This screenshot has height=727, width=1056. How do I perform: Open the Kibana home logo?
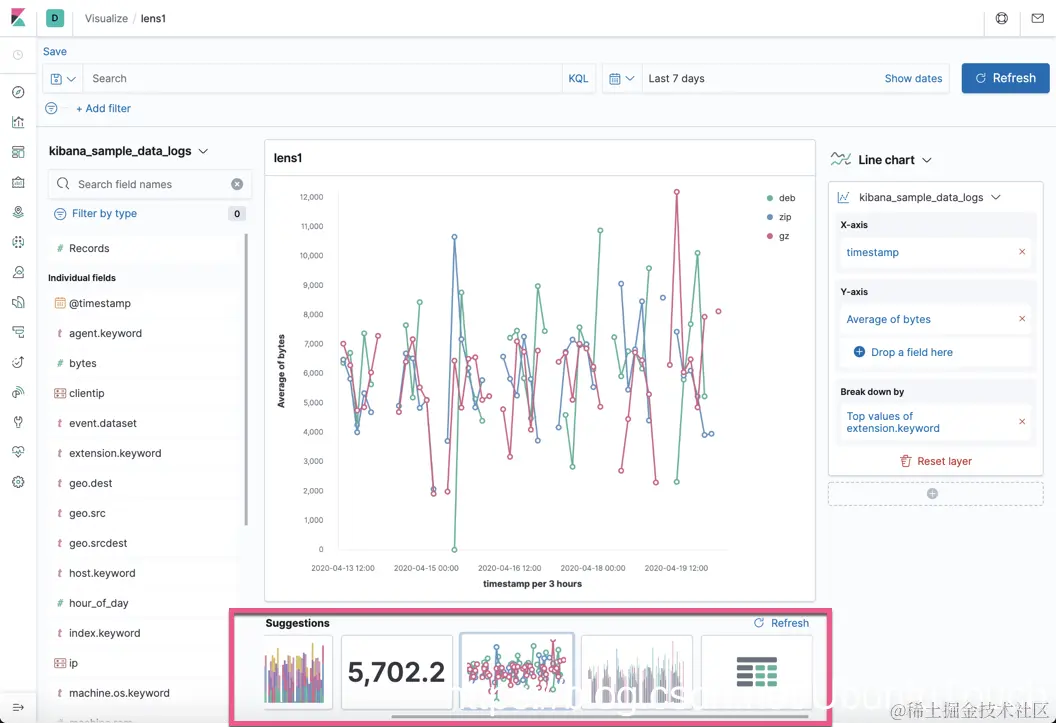(18, 18)
